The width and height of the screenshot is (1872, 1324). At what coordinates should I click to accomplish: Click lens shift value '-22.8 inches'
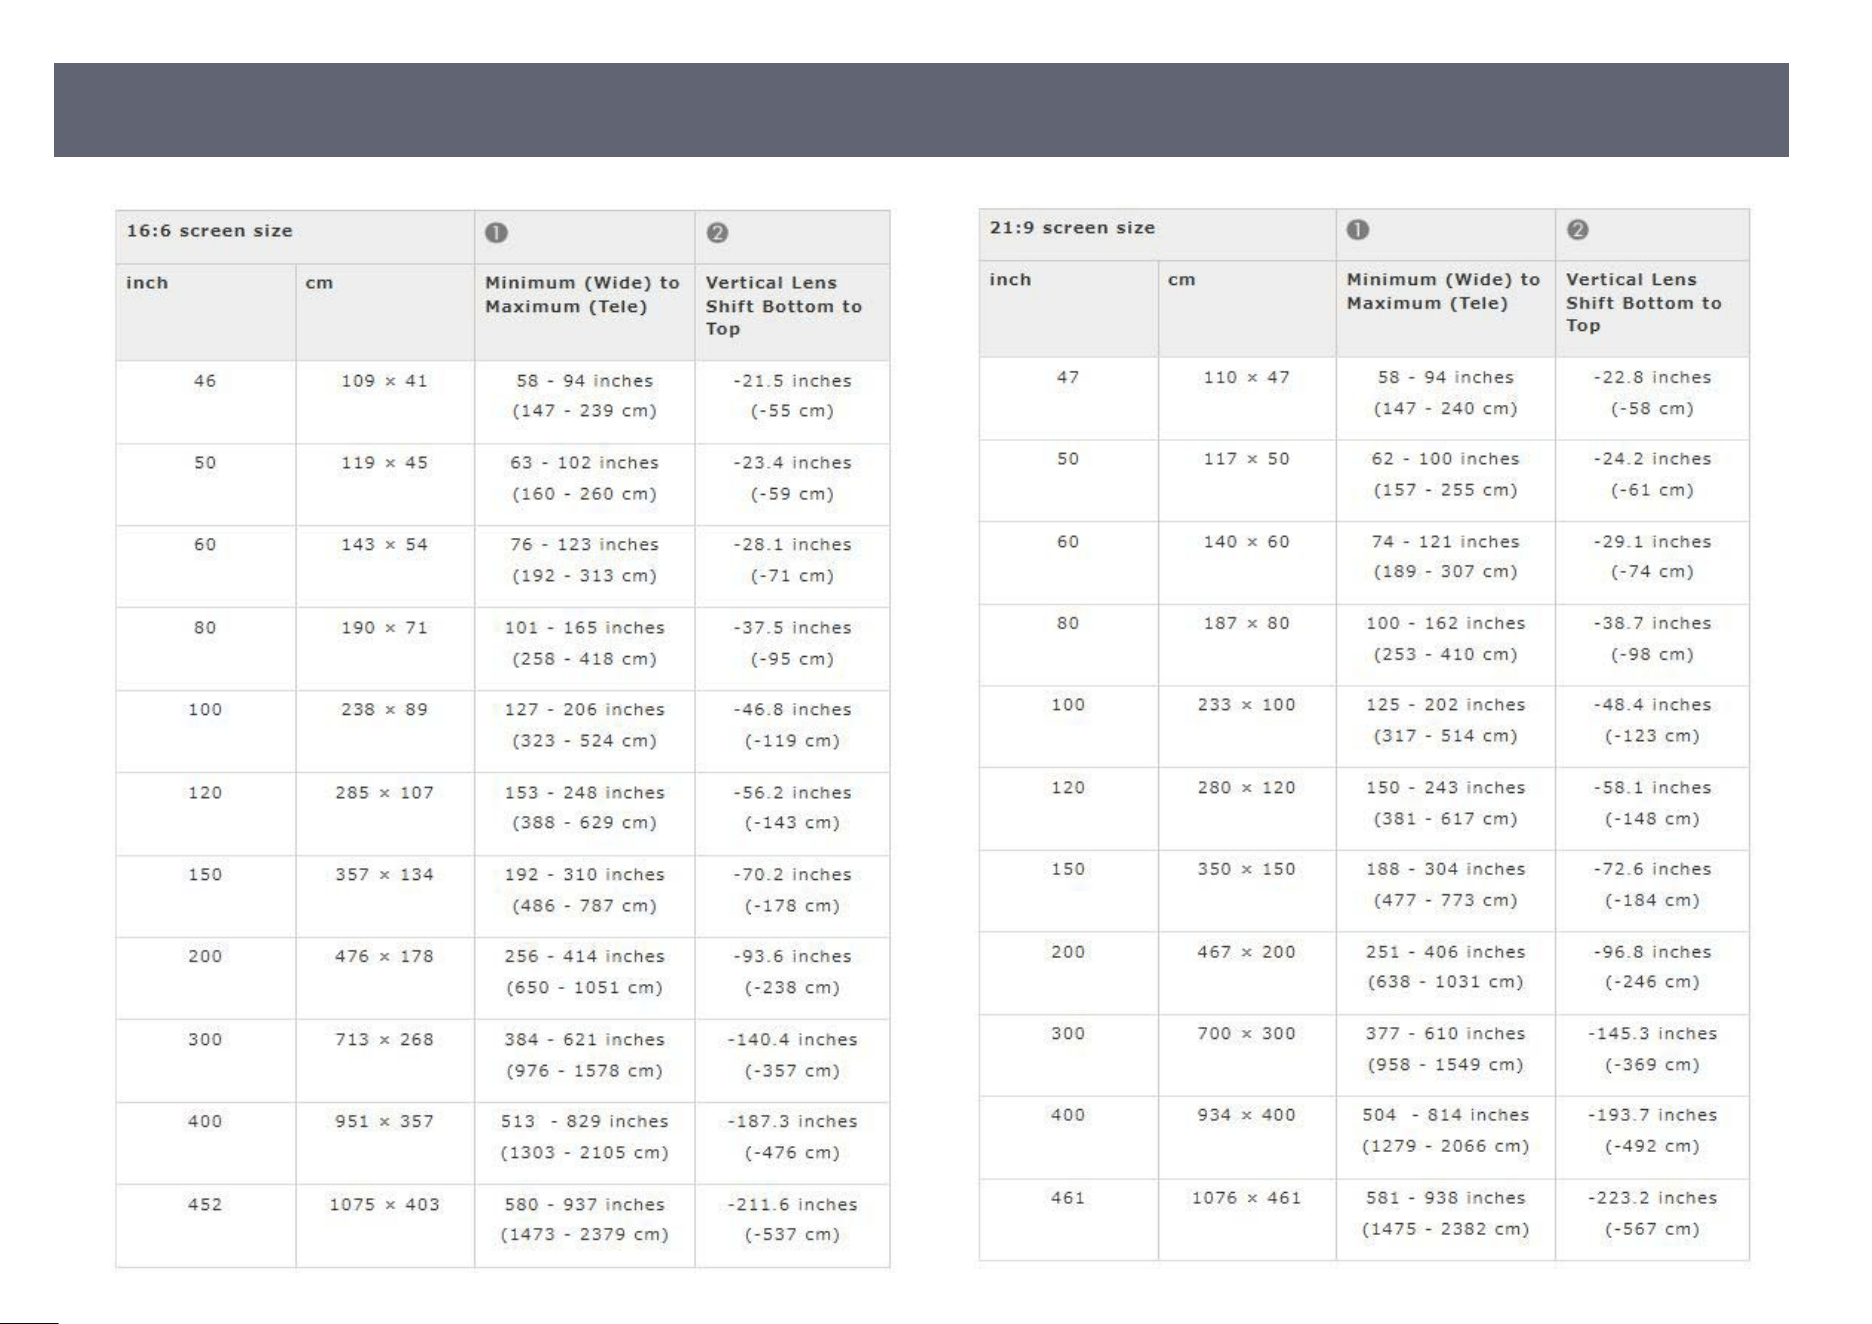(x=1652, y=378)
